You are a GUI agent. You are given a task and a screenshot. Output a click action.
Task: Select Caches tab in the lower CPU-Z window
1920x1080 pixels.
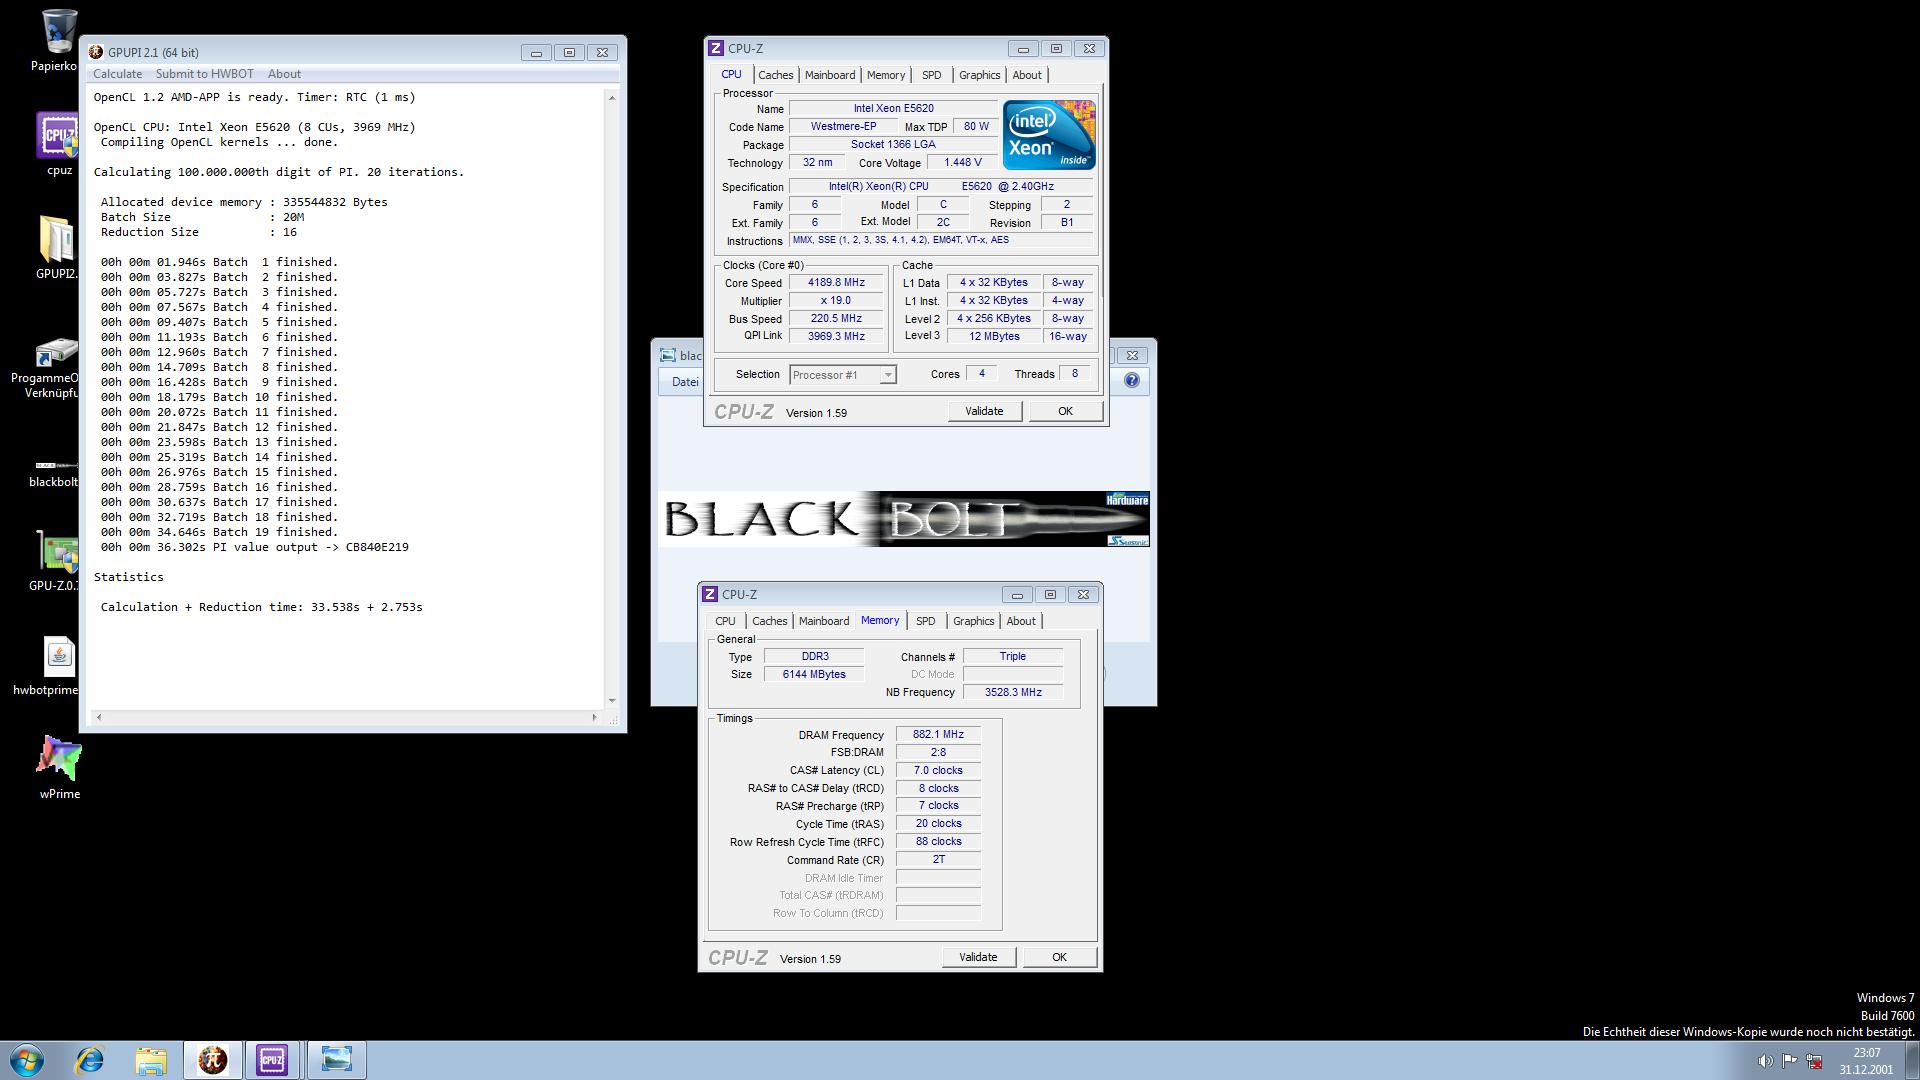769,621
